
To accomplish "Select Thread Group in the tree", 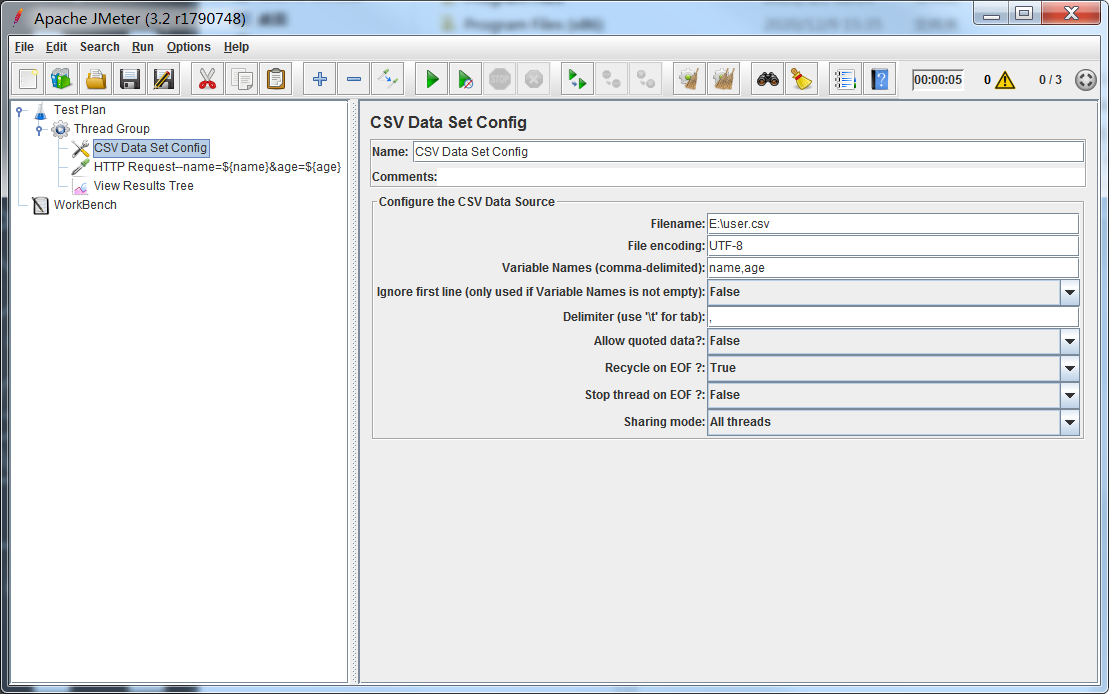I will point(112,129).
